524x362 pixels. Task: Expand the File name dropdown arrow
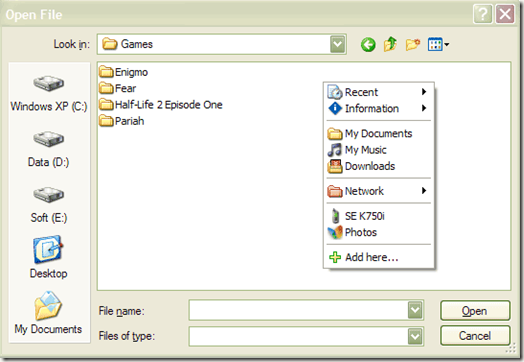415,310
